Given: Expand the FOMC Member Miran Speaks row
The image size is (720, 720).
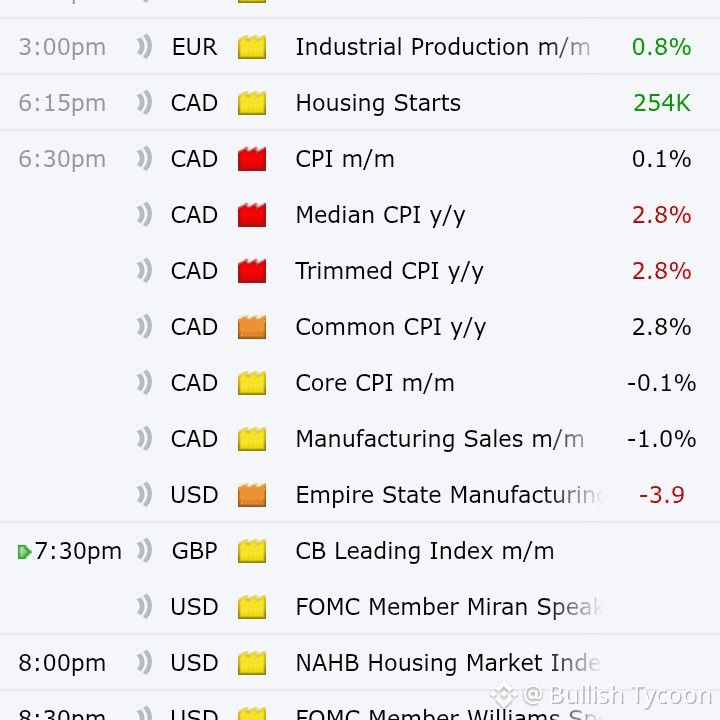Looking at the screenshot, I should tap(448, 607).
